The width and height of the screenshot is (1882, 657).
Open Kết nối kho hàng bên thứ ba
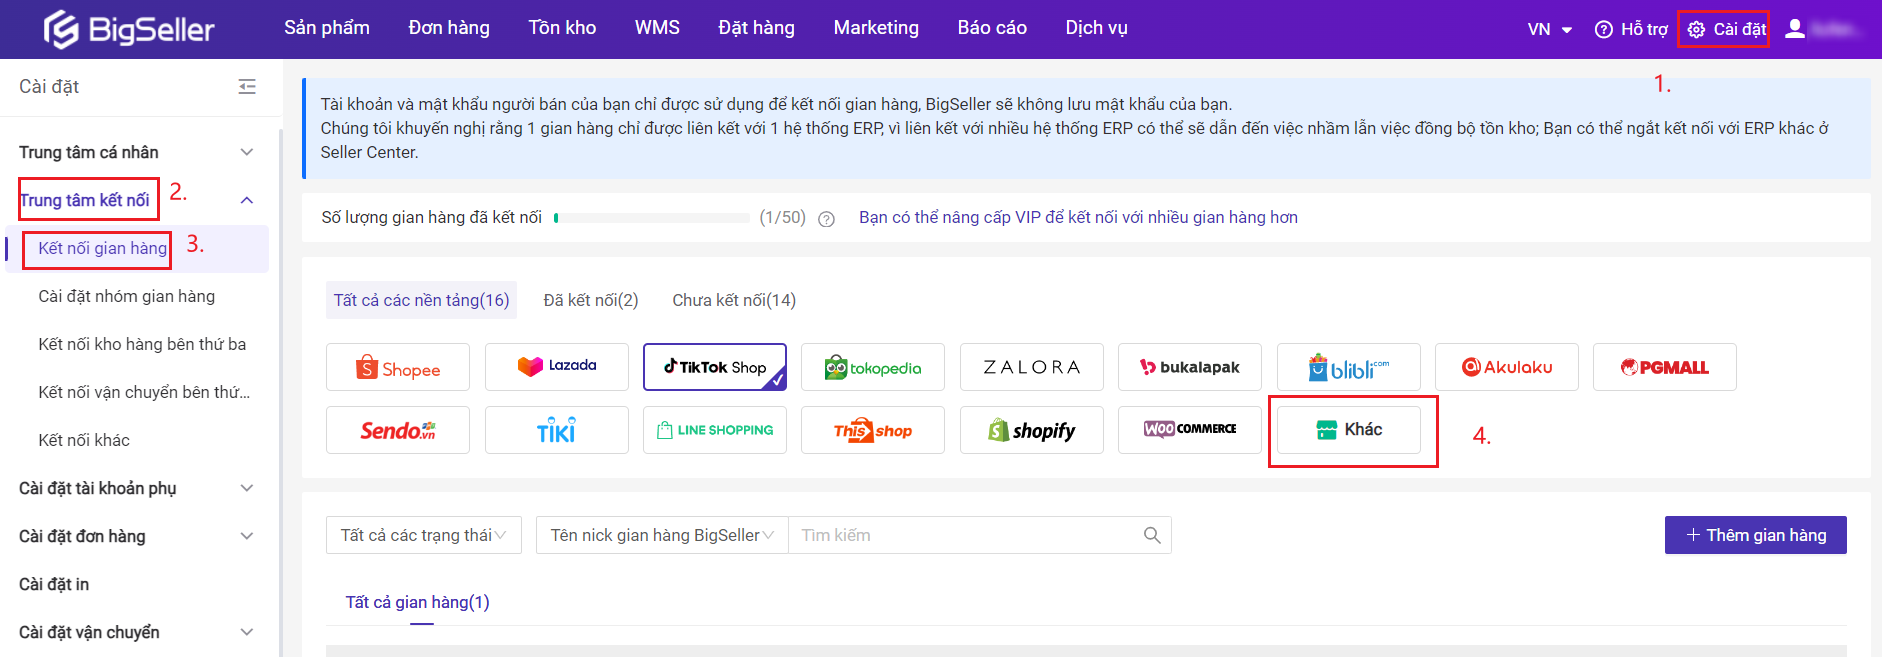tap(142, 344)
